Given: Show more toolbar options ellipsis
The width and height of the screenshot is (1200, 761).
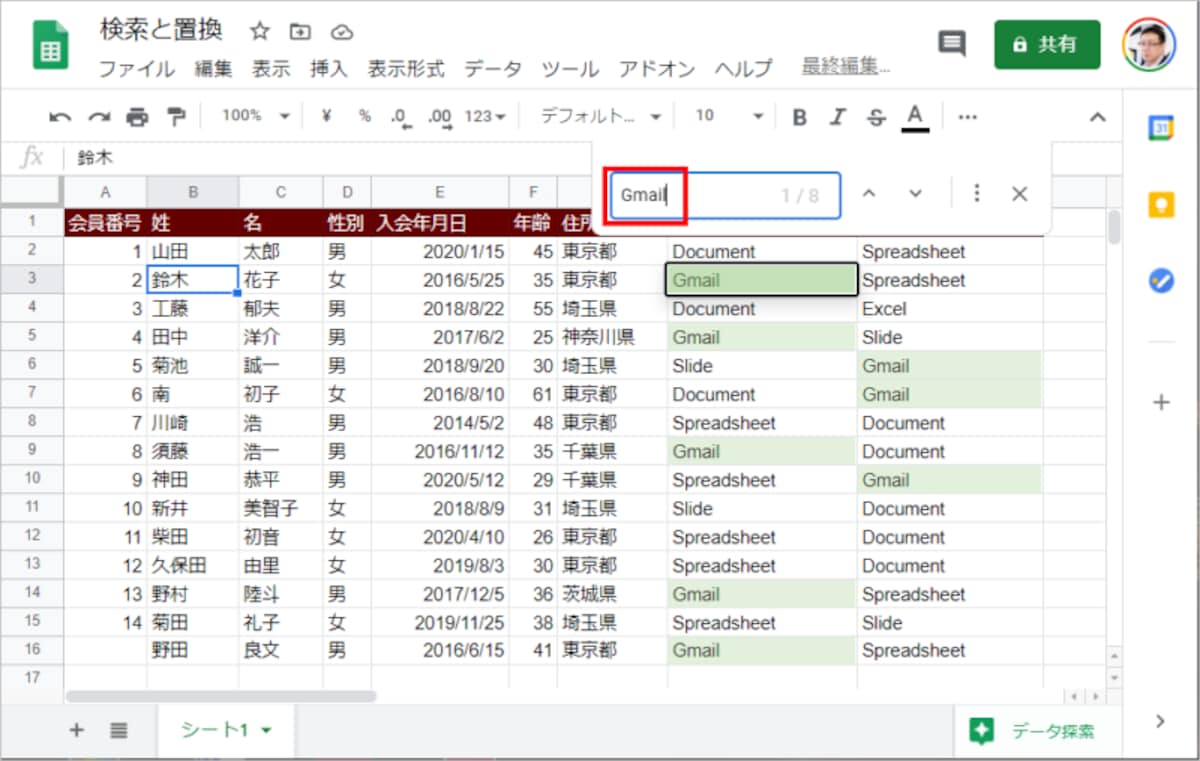Looking at the screenshot, I should [967, 117].
